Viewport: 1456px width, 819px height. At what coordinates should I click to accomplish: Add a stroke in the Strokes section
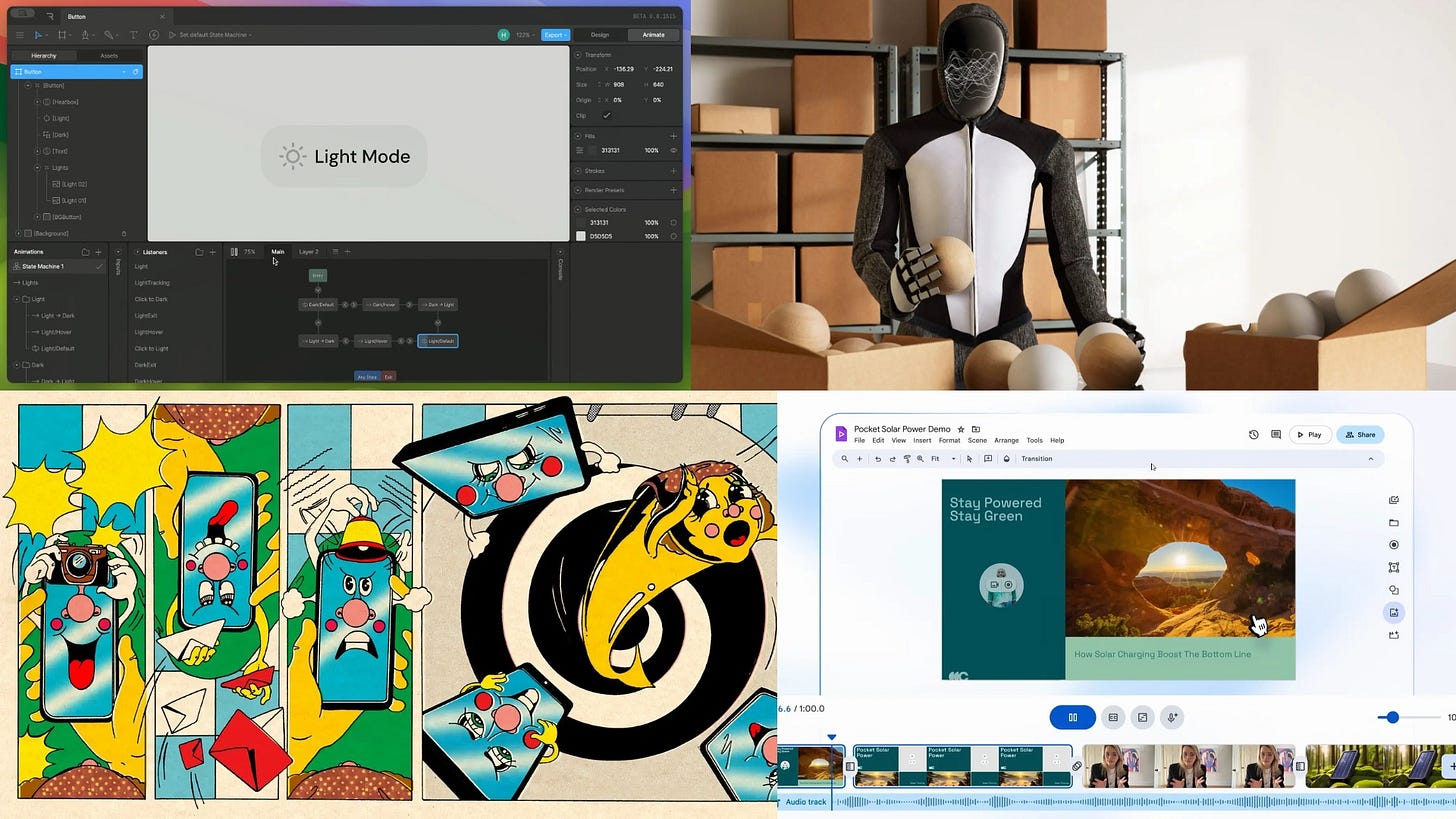point(673,171)
